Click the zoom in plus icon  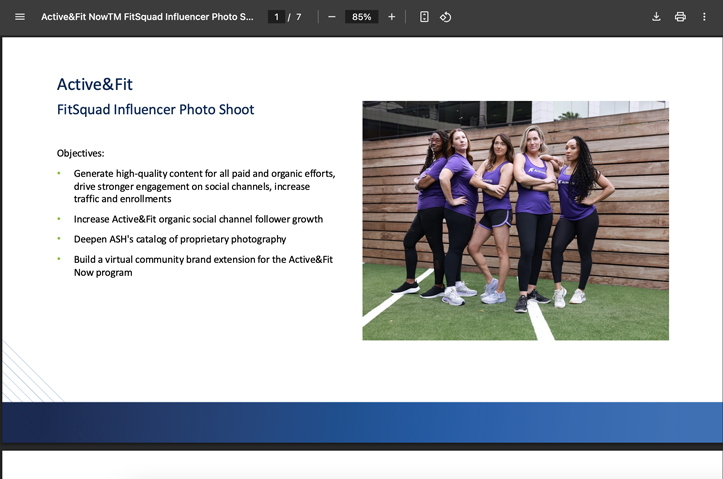click(391, 17)
